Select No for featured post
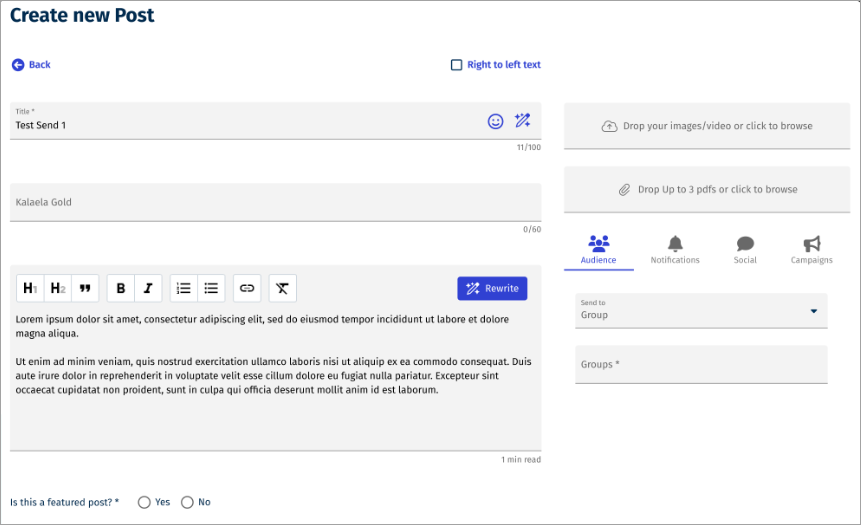The width and height of the screenshot is (861, 525). pos(187,502)
